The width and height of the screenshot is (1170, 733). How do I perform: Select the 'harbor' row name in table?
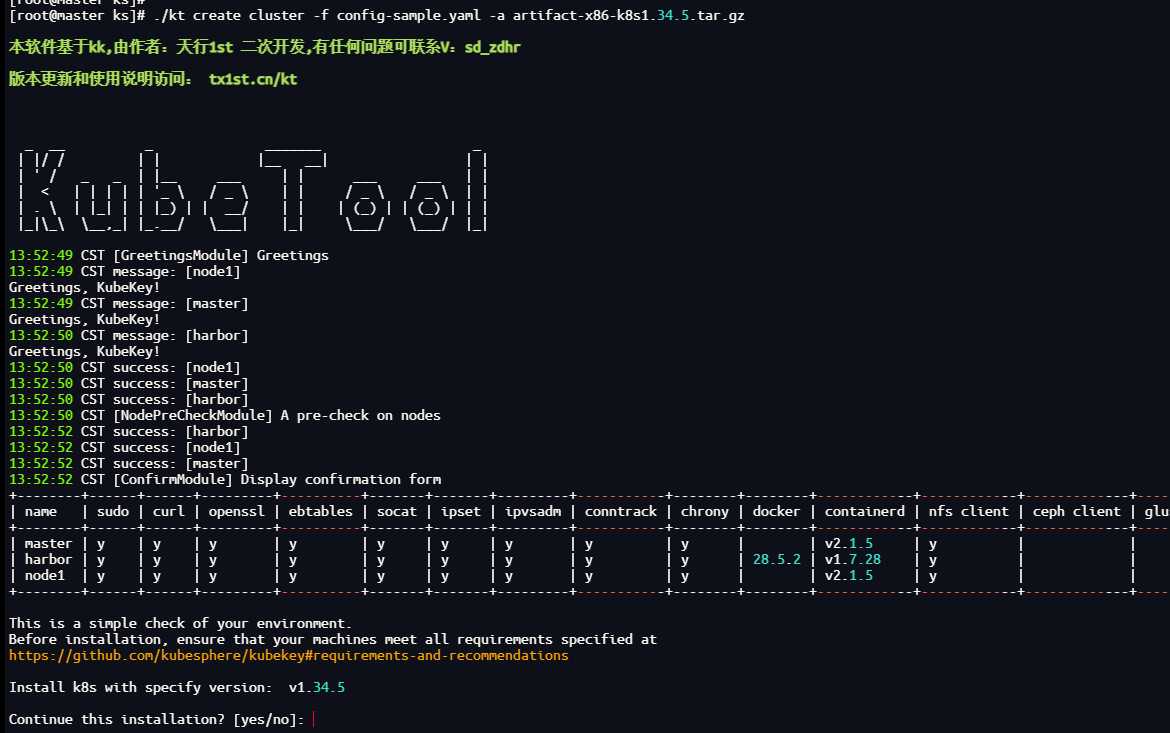49,559
